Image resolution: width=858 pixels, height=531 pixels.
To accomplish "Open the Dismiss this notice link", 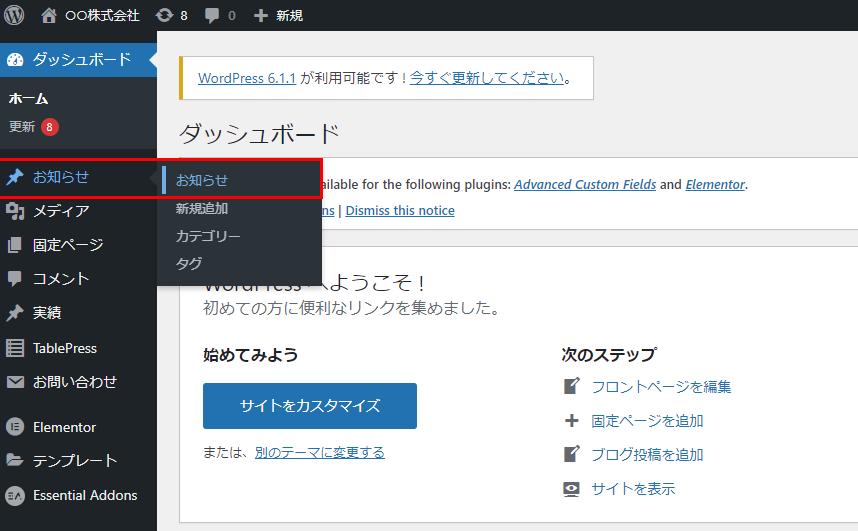I will 400,211.
